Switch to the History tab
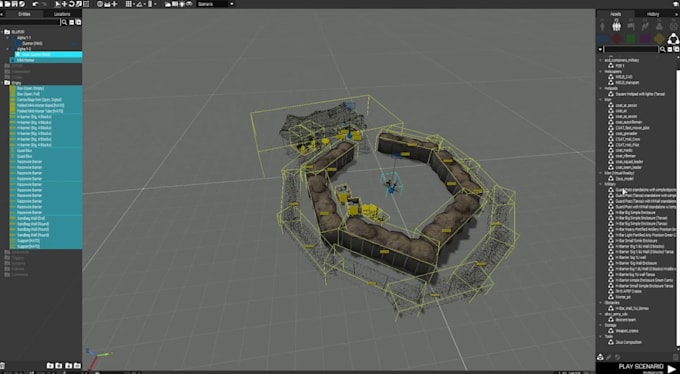Screen dimensions: 680x374 pyautogui.click(x=653, y=14)
